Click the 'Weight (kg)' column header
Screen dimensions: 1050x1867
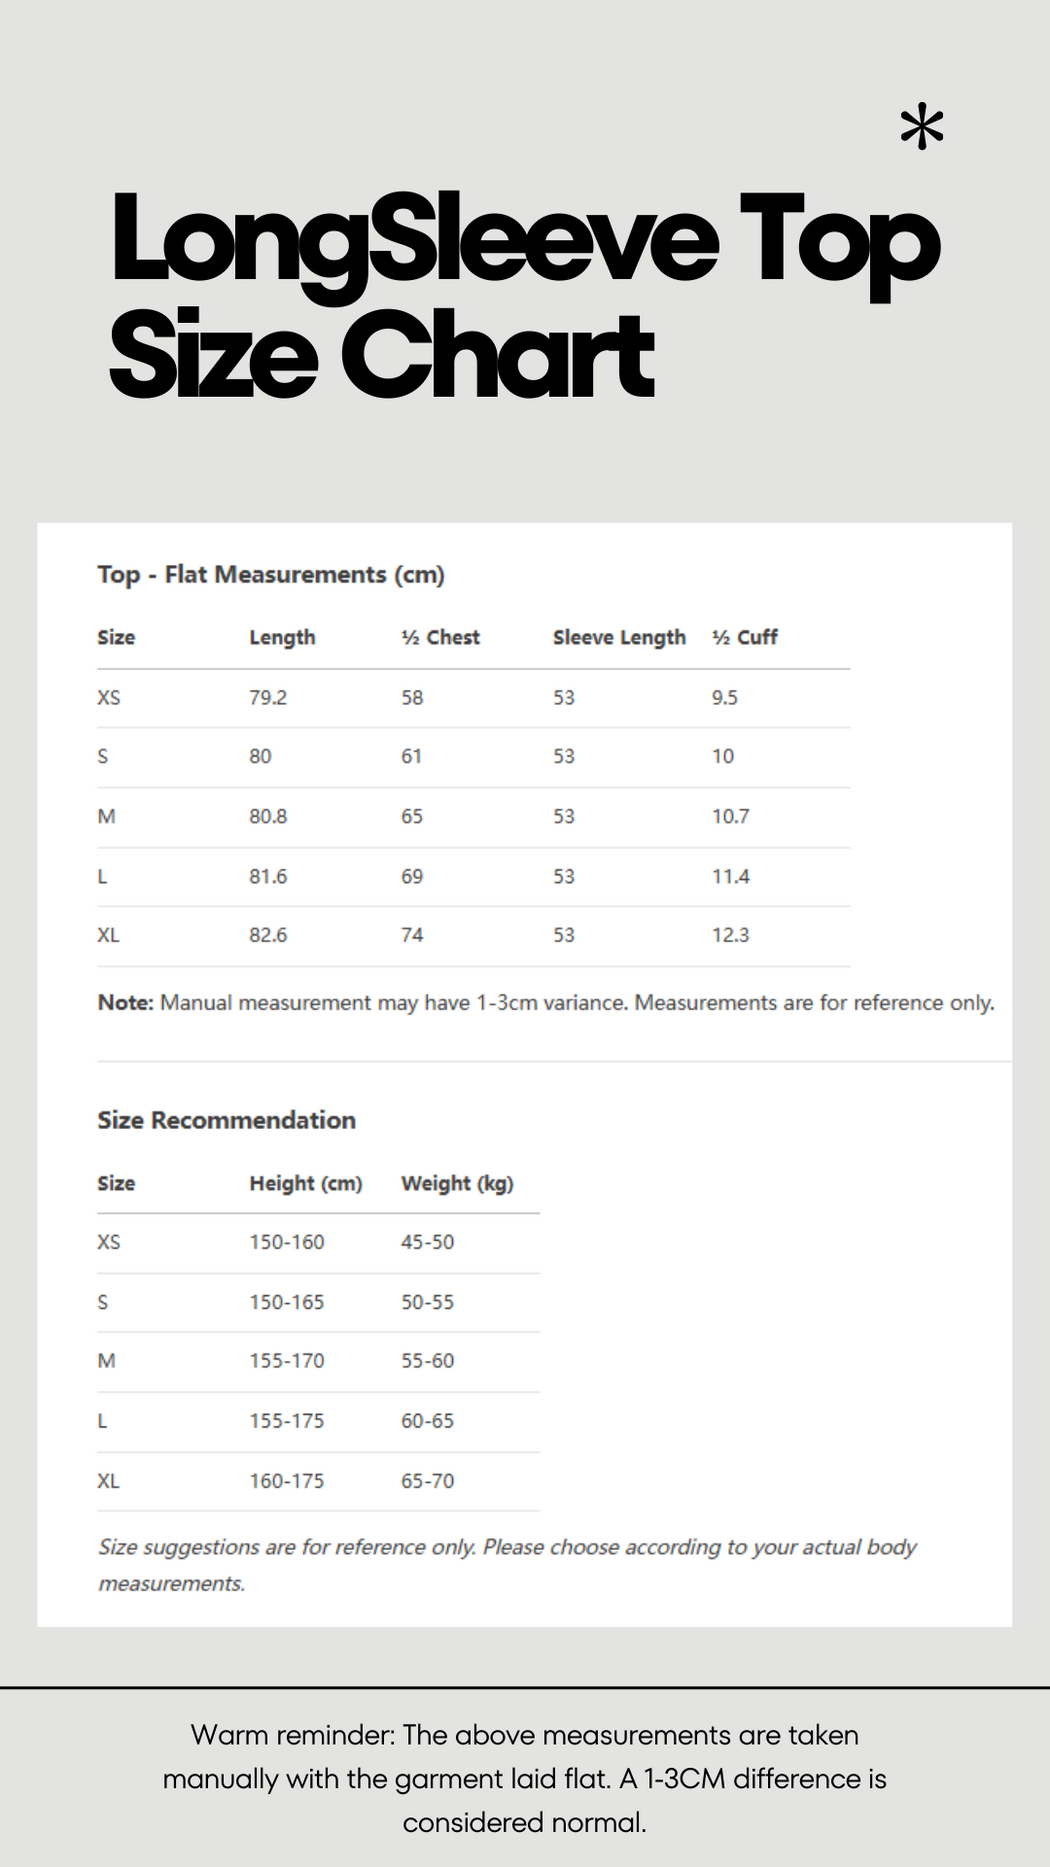click(x=457, y=1184)
